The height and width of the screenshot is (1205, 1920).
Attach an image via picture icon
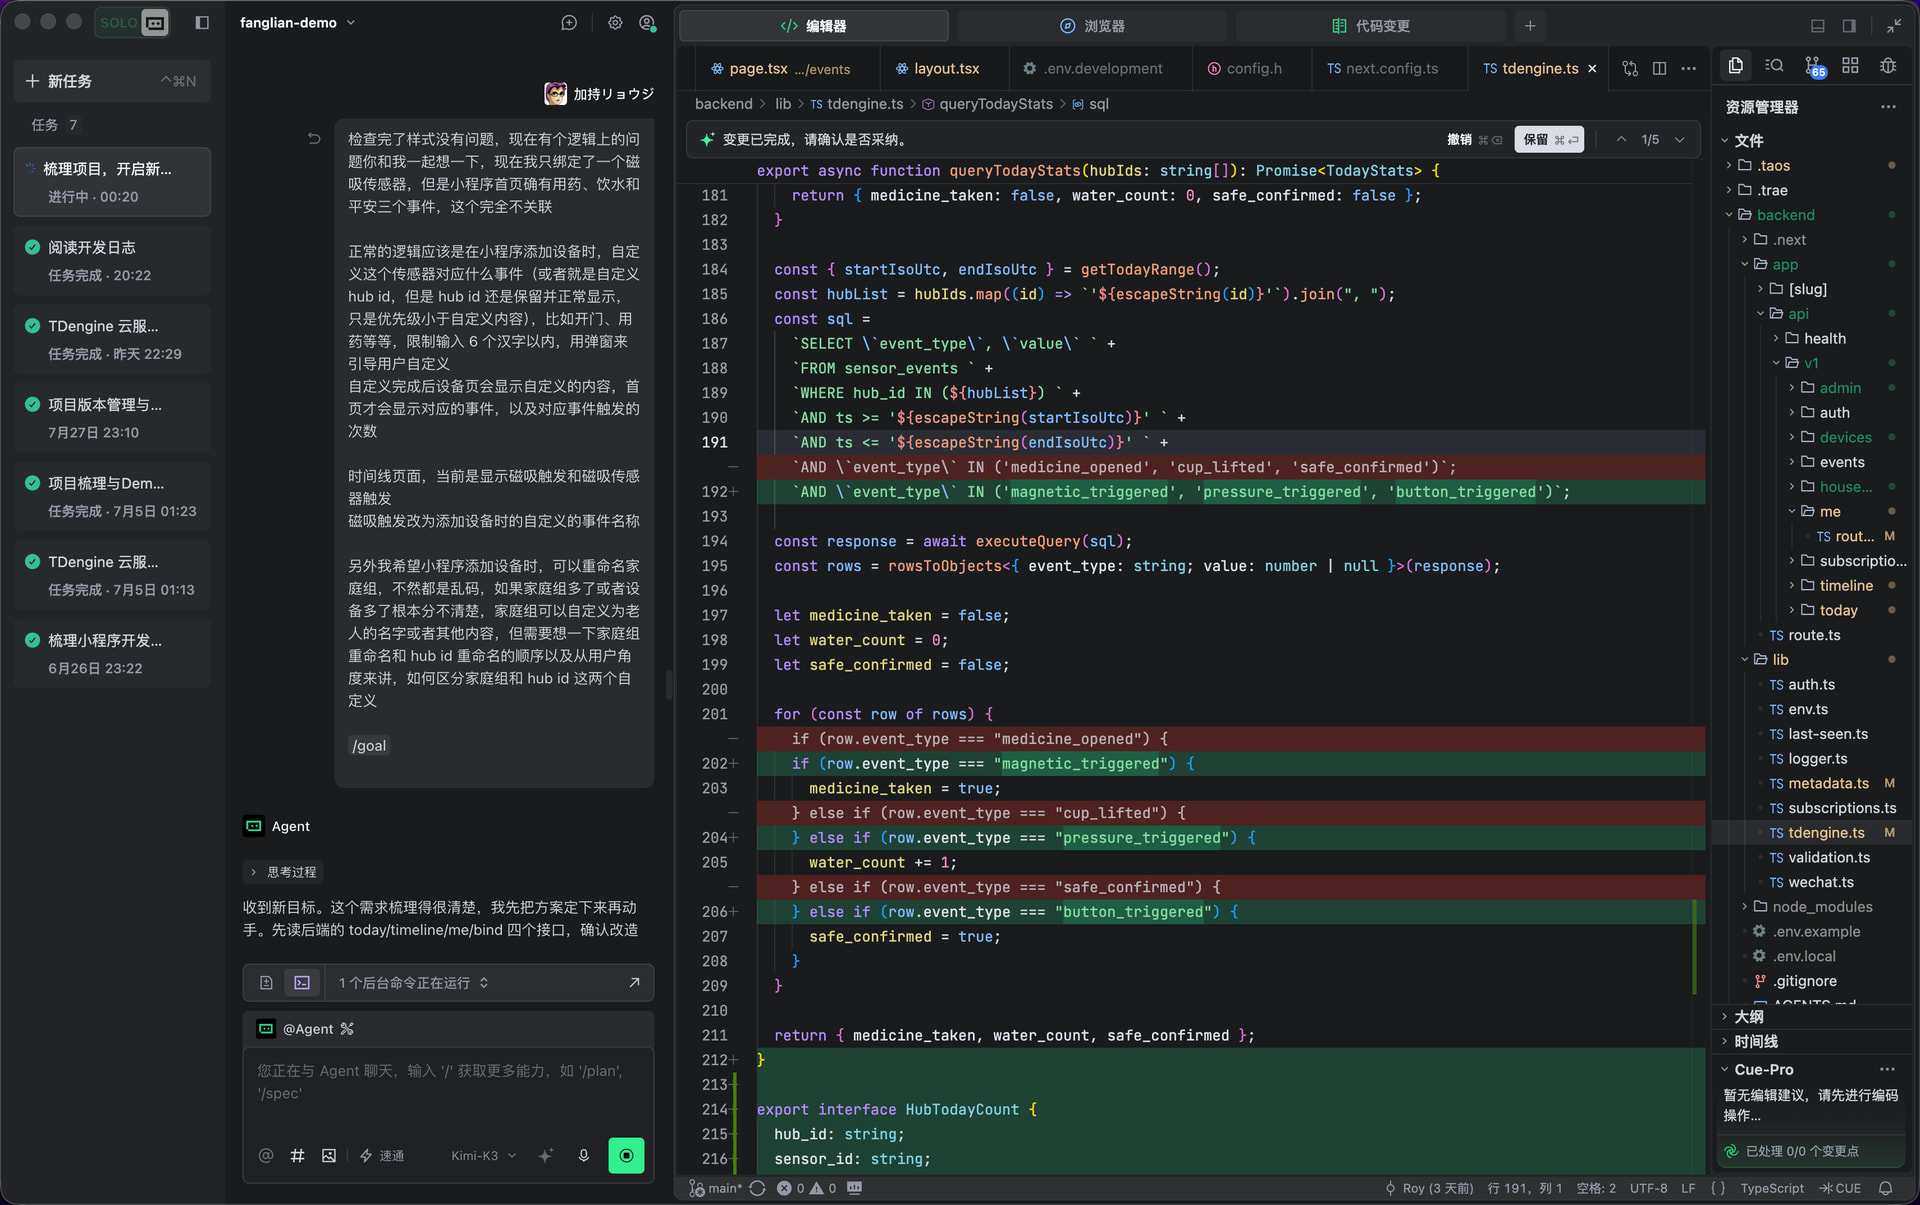point(329,1155)
